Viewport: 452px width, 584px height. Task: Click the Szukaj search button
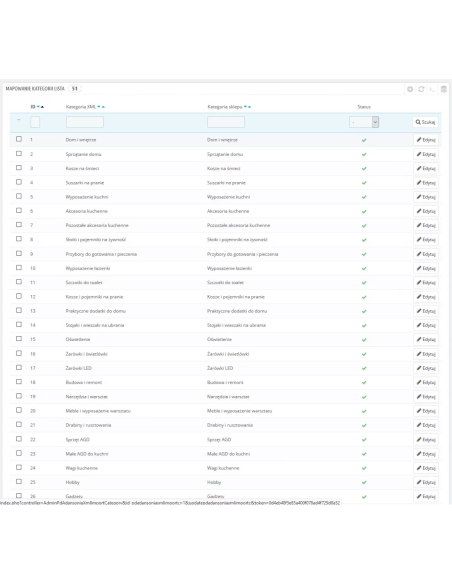425,122
